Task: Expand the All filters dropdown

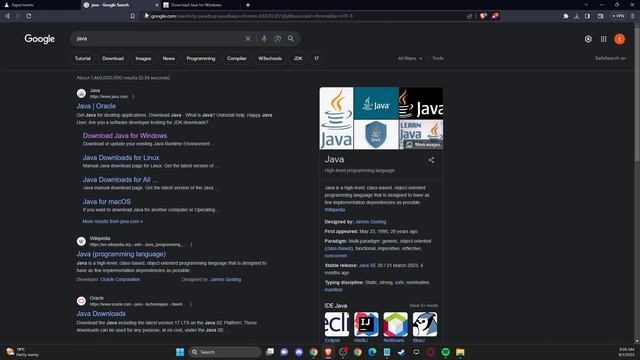Action: click(x=410, y=58)
